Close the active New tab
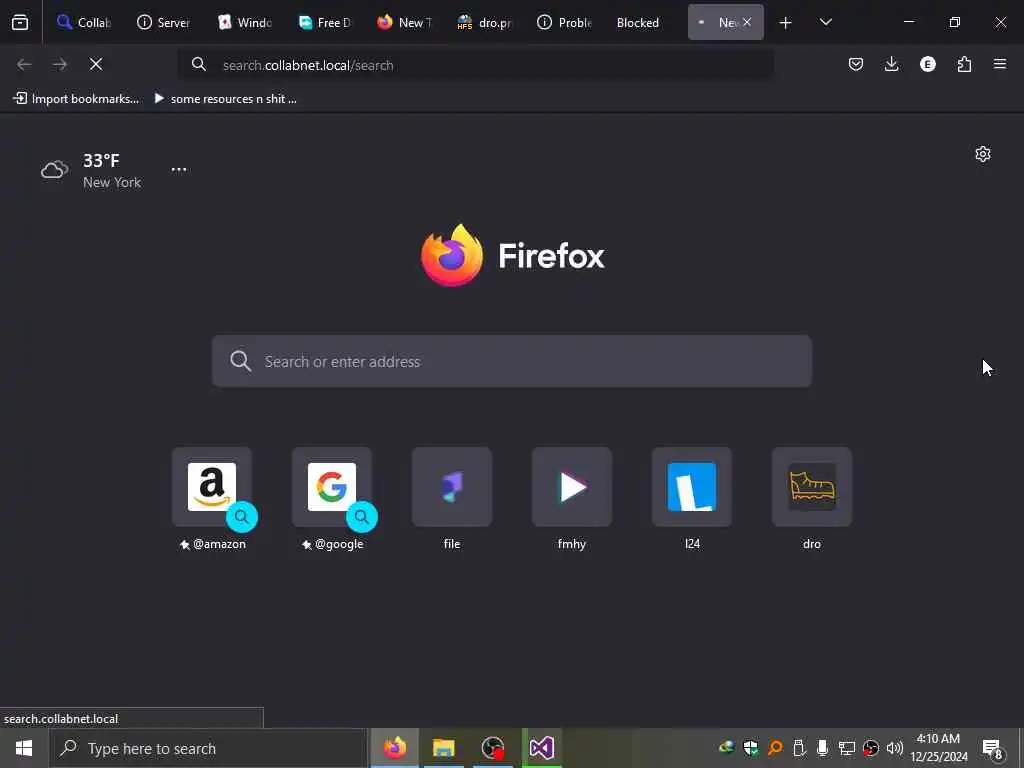The height and width of the screenshot is (768, 1024). (x=747, y=22)
